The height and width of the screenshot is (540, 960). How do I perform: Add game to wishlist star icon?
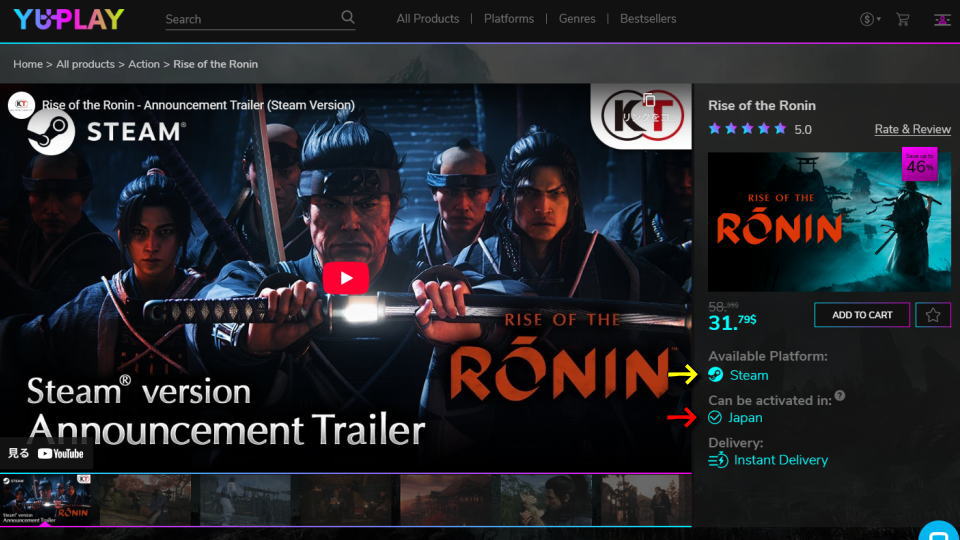coord(933,315)
